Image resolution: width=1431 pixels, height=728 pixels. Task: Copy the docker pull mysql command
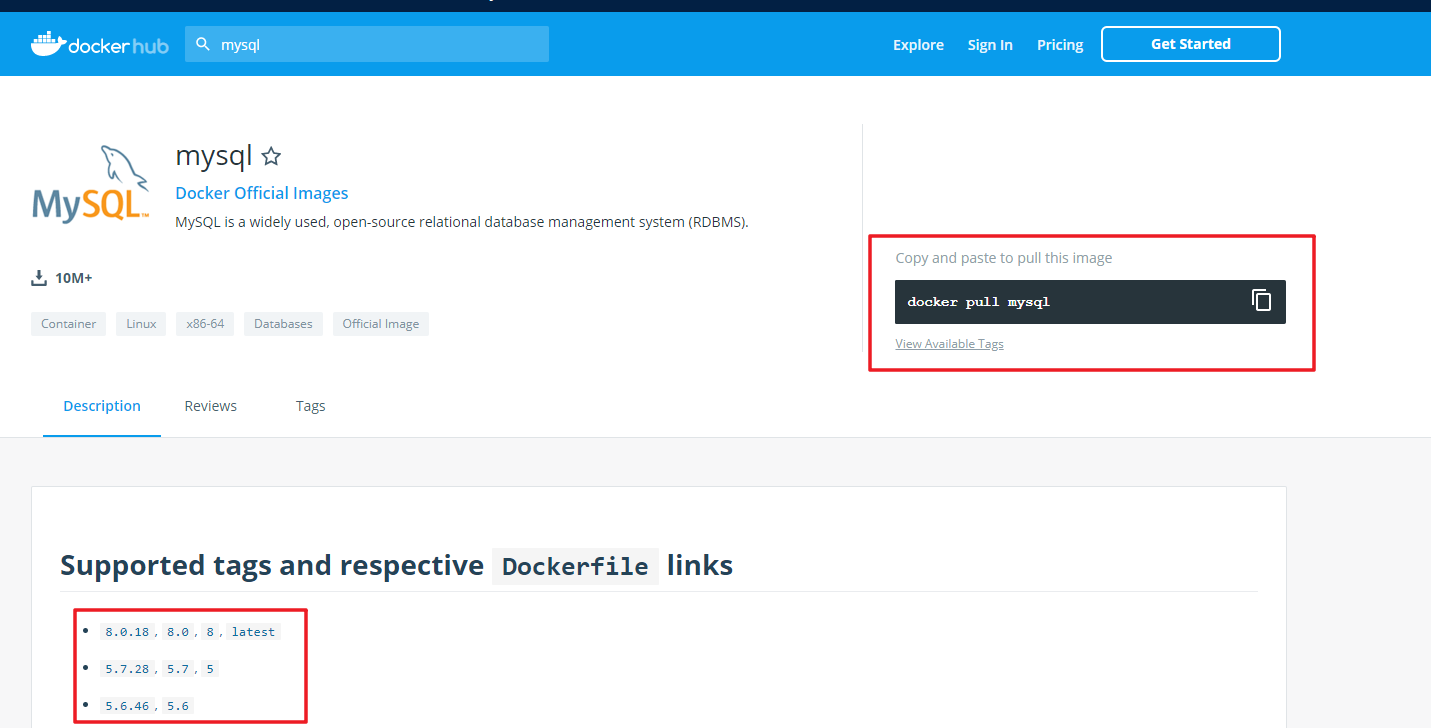point(1262,300)
